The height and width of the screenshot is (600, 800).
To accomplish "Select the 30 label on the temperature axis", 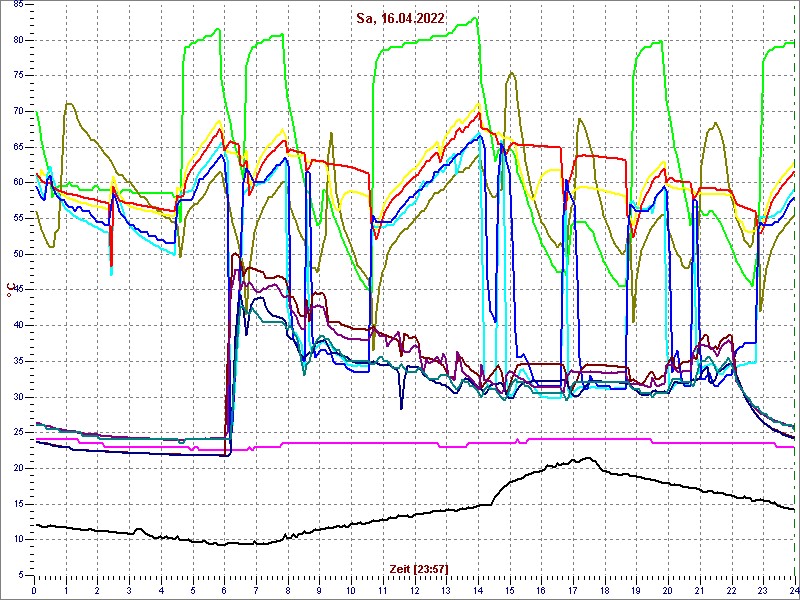I will pyautogui.click(x=18, y=397).
